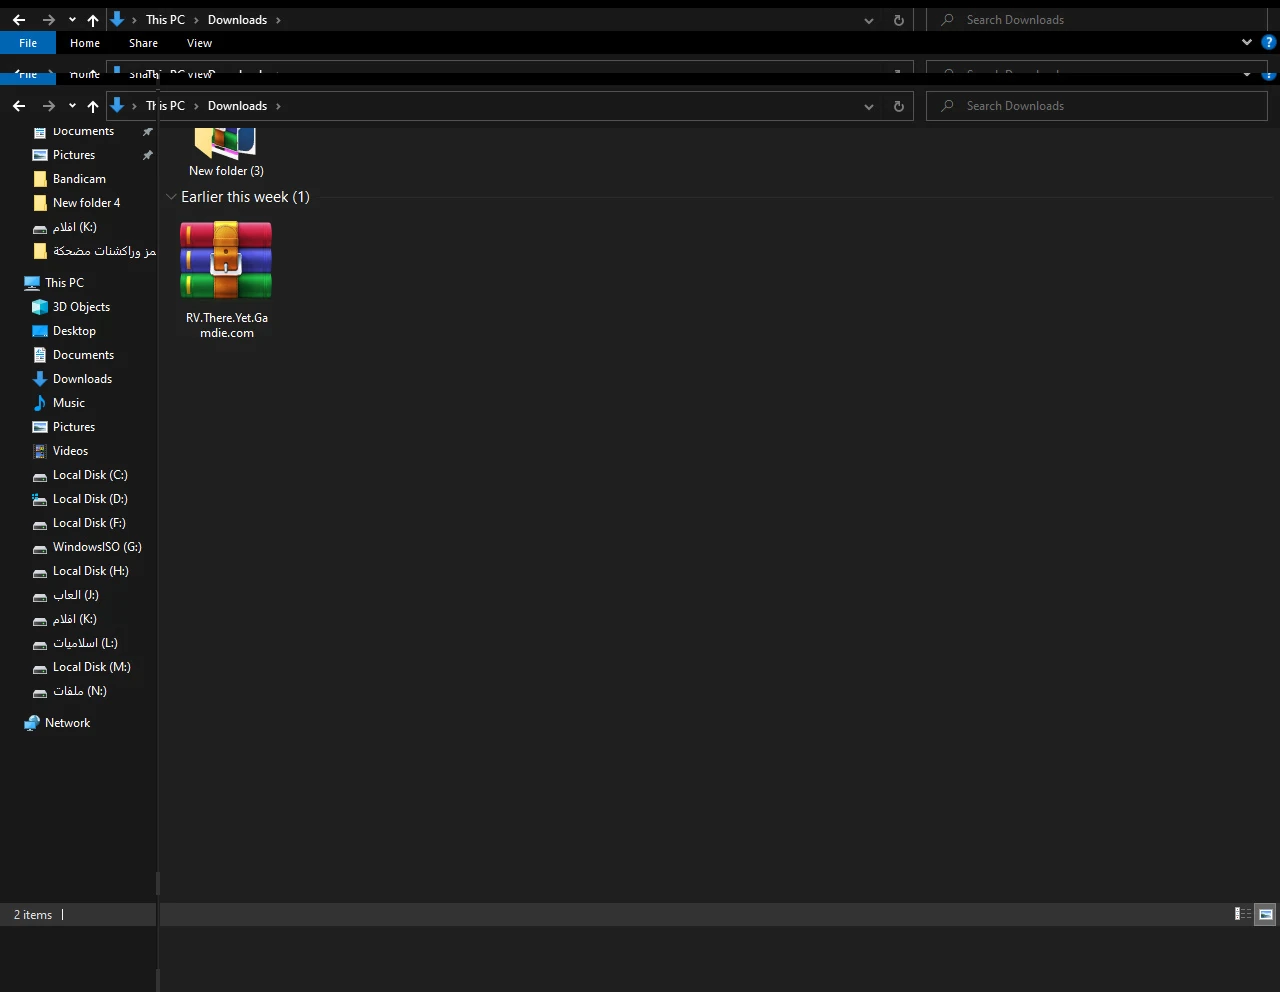Viewport: 1280px width, 992px height.
Task: Switch to large thumbnails view in status bar
Action: pos(1266,914)
